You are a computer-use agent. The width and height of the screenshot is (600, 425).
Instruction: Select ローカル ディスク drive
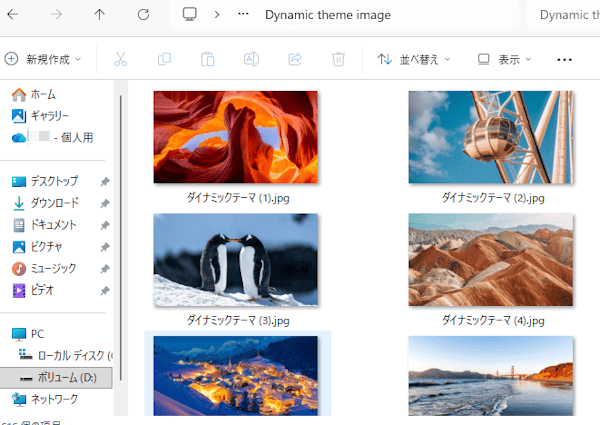pos(65,356)
